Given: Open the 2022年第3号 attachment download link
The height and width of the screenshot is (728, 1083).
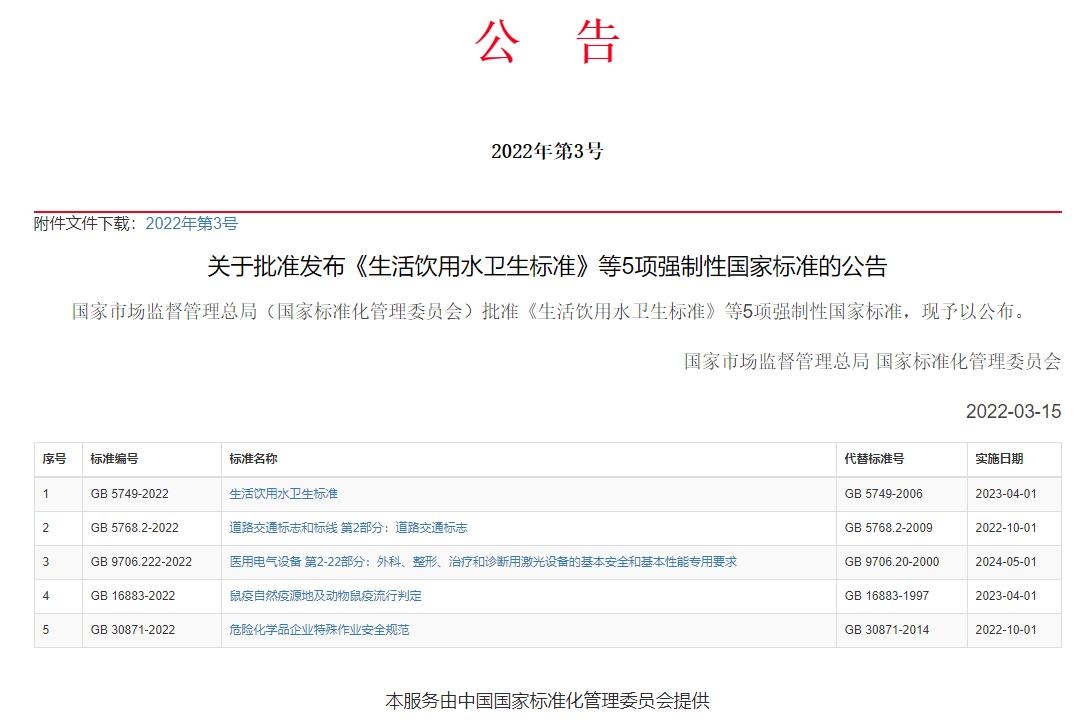Looking at the screenshot, I should click(191, 224).
